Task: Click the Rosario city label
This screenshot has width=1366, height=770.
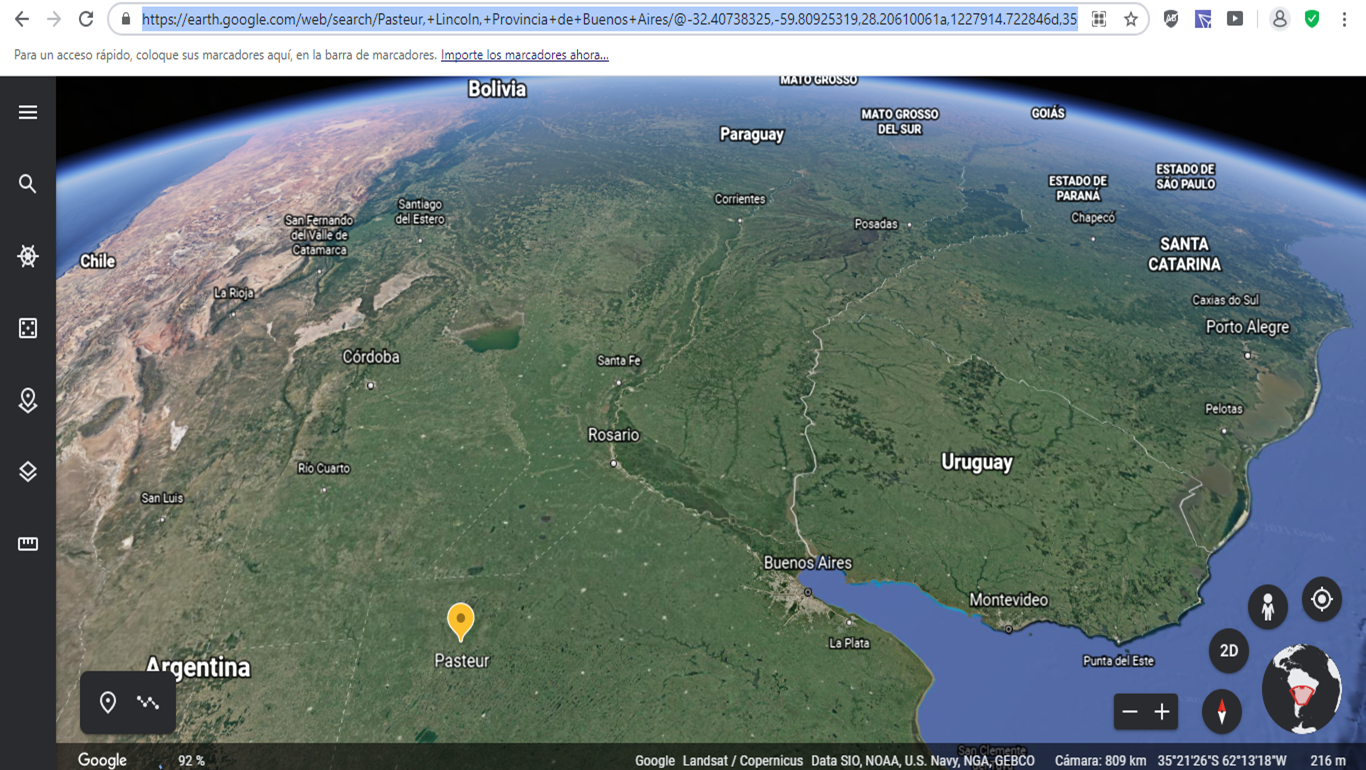Action: (613, 435)
